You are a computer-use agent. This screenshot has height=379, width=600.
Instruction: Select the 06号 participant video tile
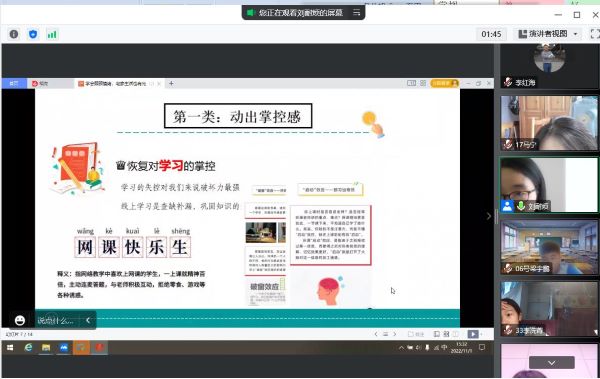click(549, 247)
